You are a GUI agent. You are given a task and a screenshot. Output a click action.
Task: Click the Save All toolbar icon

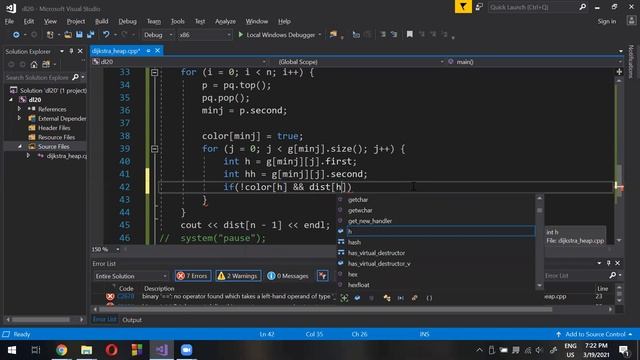91,35
